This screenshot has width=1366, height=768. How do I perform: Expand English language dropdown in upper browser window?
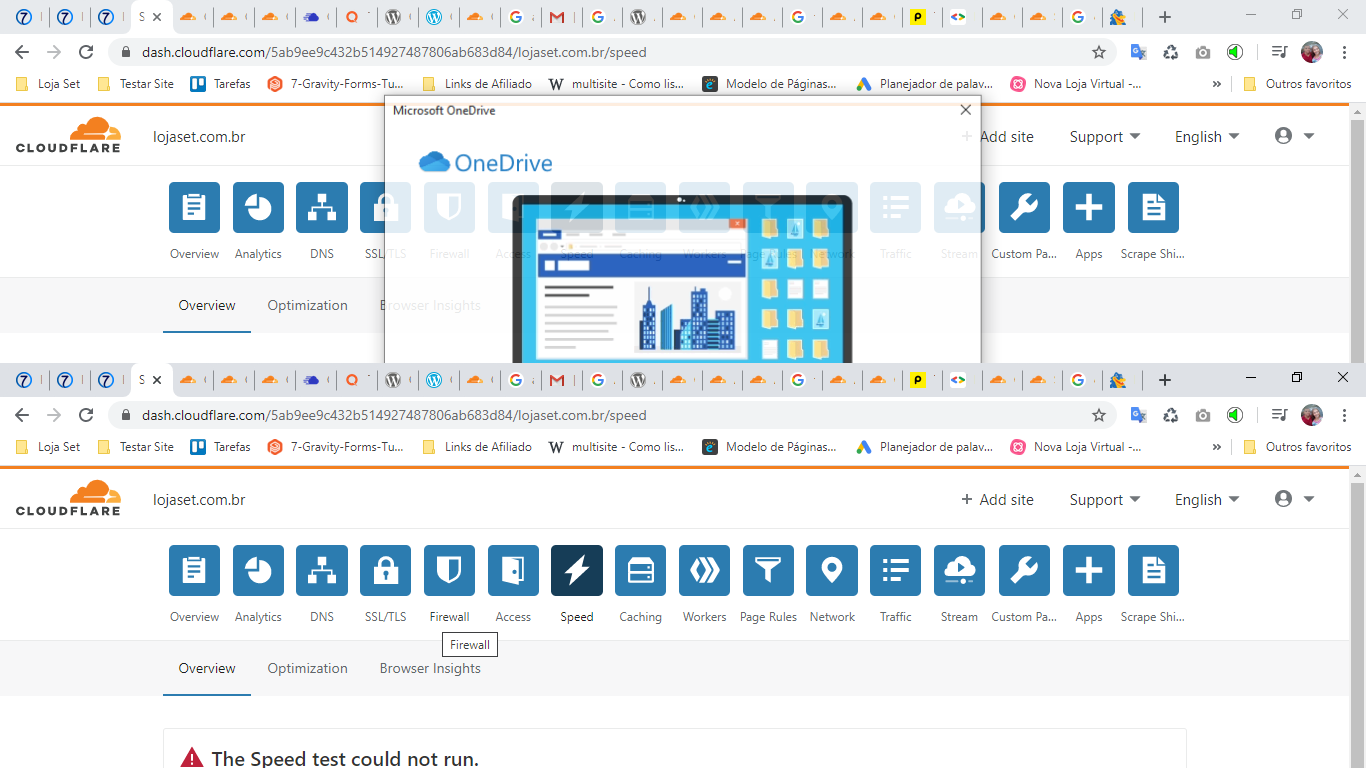pos(1207,137)
